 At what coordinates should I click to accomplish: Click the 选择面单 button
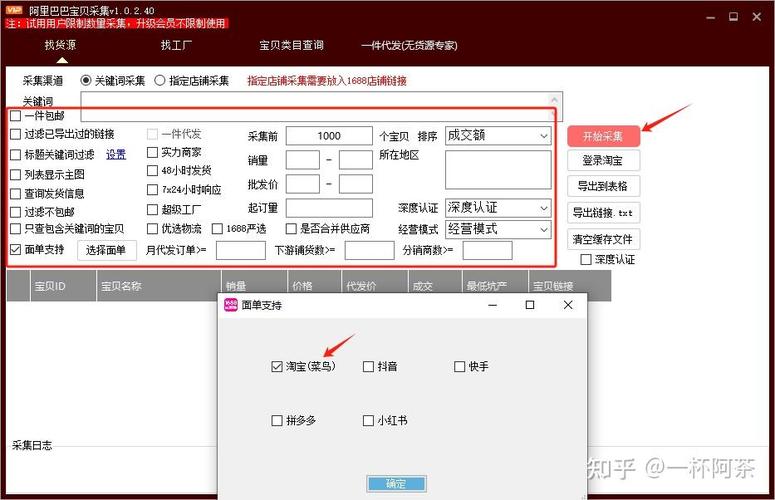[x=107, y=250]
